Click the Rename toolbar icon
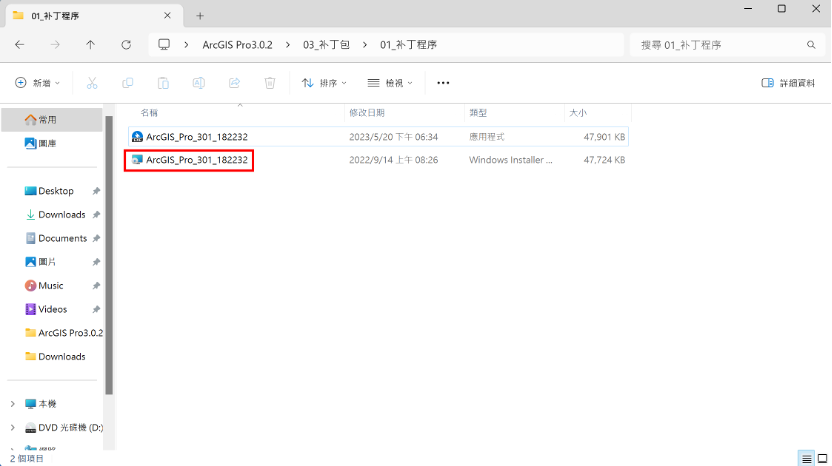 click(198, 83)
